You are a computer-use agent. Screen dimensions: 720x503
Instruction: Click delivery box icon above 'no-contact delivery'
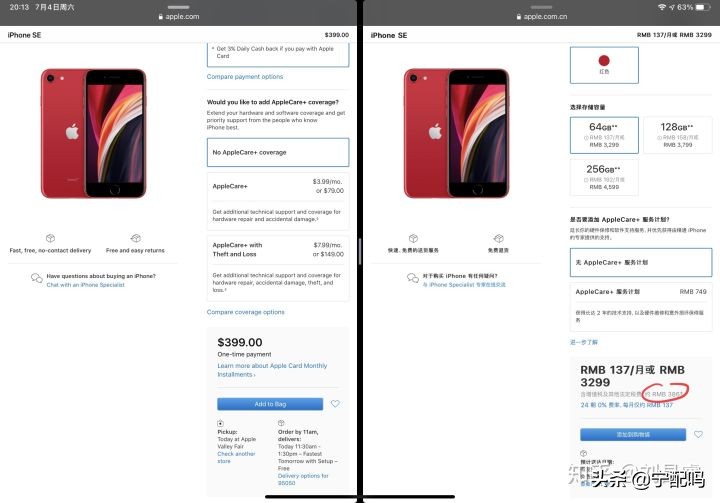50,238
